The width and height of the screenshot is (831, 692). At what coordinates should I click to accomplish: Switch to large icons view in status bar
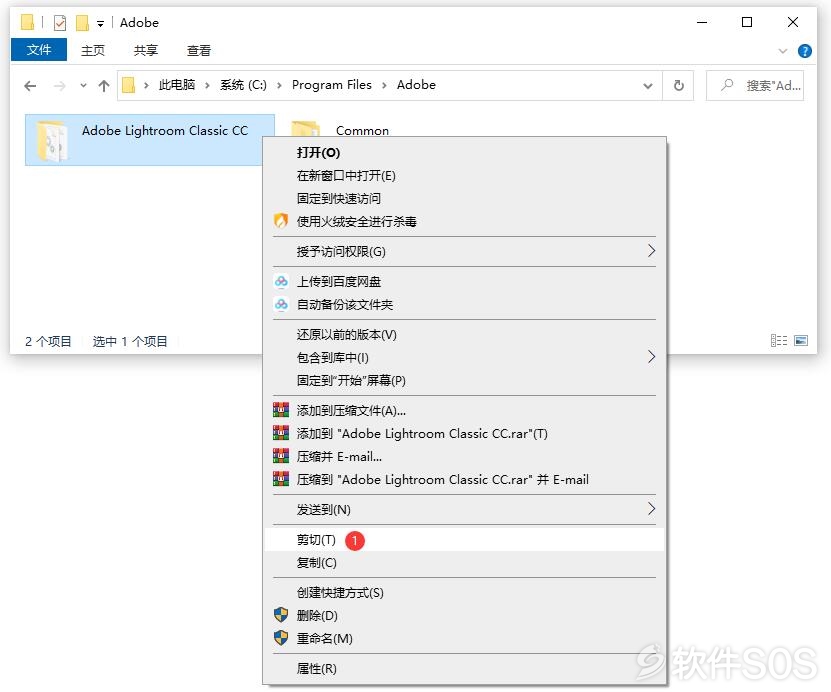pos(801,340)
